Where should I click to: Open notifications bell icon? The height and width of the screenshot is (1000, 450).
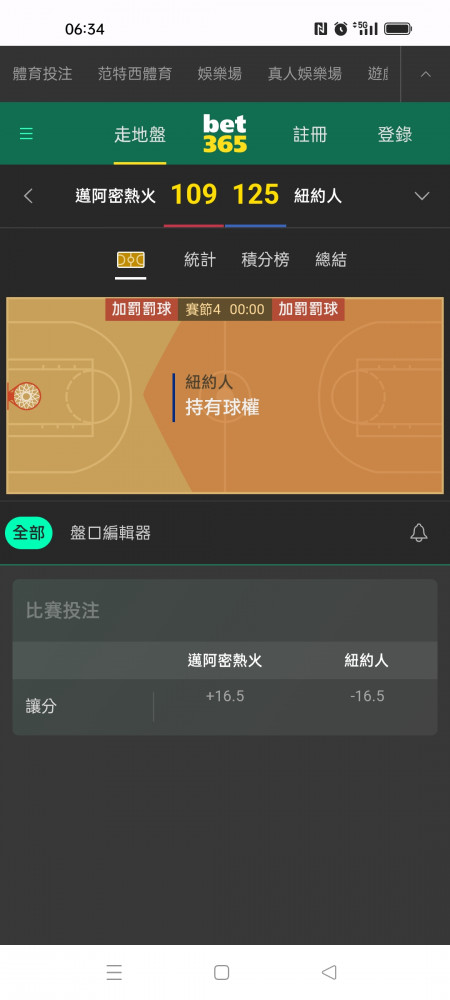419,533
